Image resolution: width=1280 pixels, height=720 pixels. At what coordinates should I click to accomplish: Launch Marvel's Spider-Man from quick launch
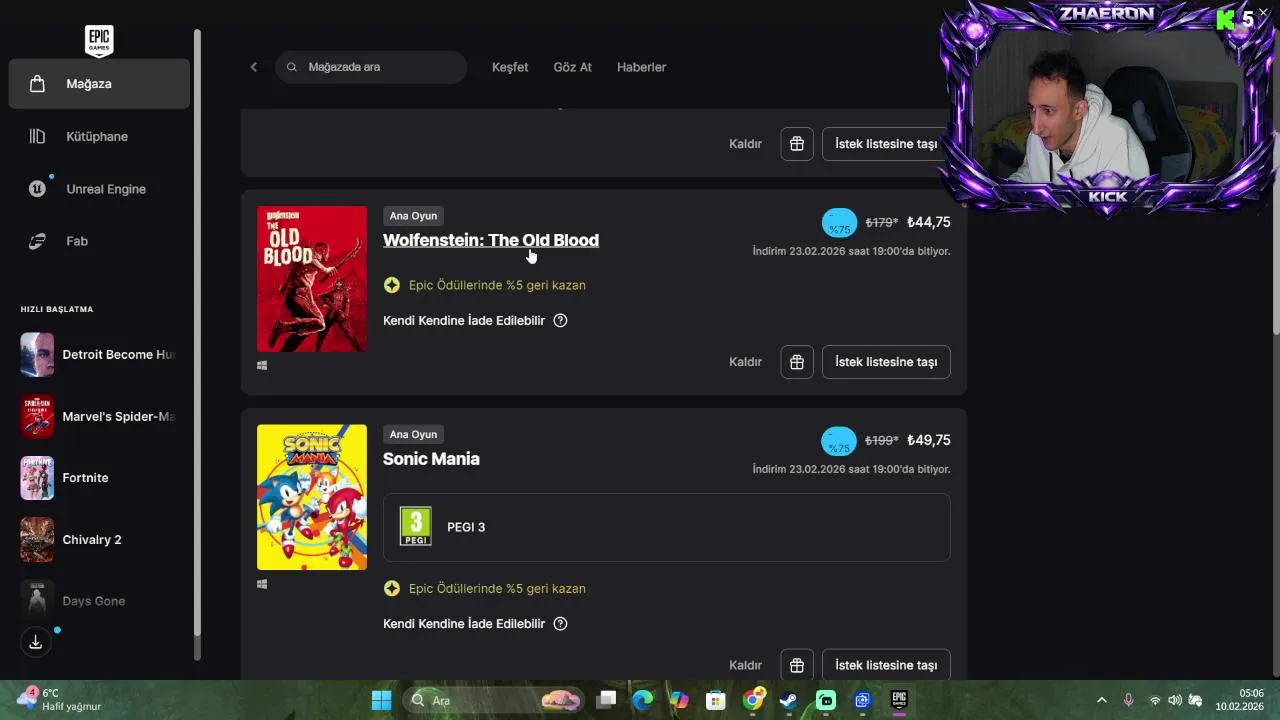99,416
